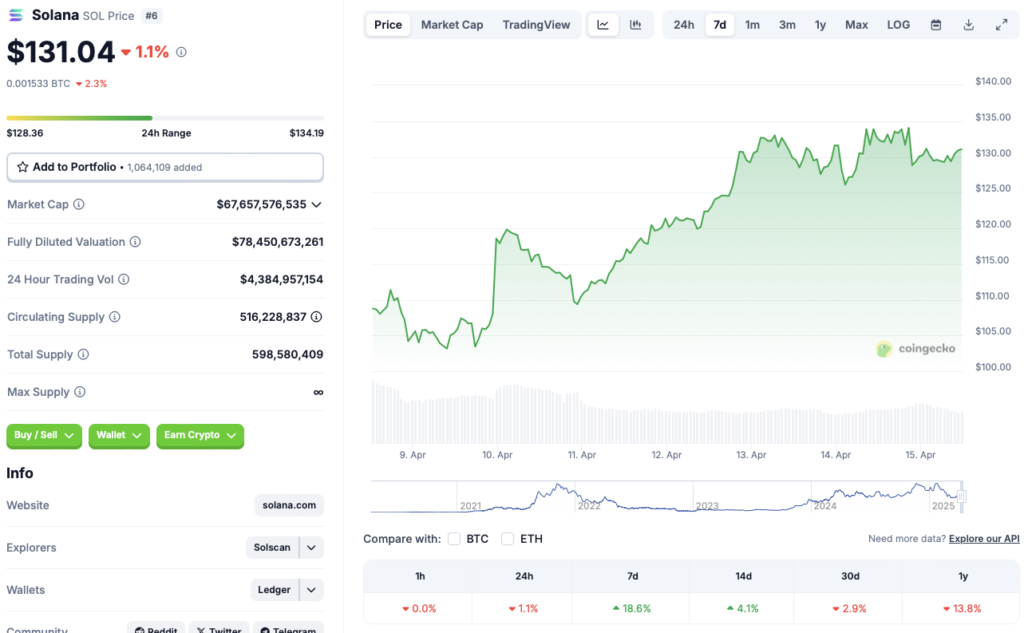Open the Earn Crypto dropdown
Screen dimensions: 1024x633
[200, 436]
